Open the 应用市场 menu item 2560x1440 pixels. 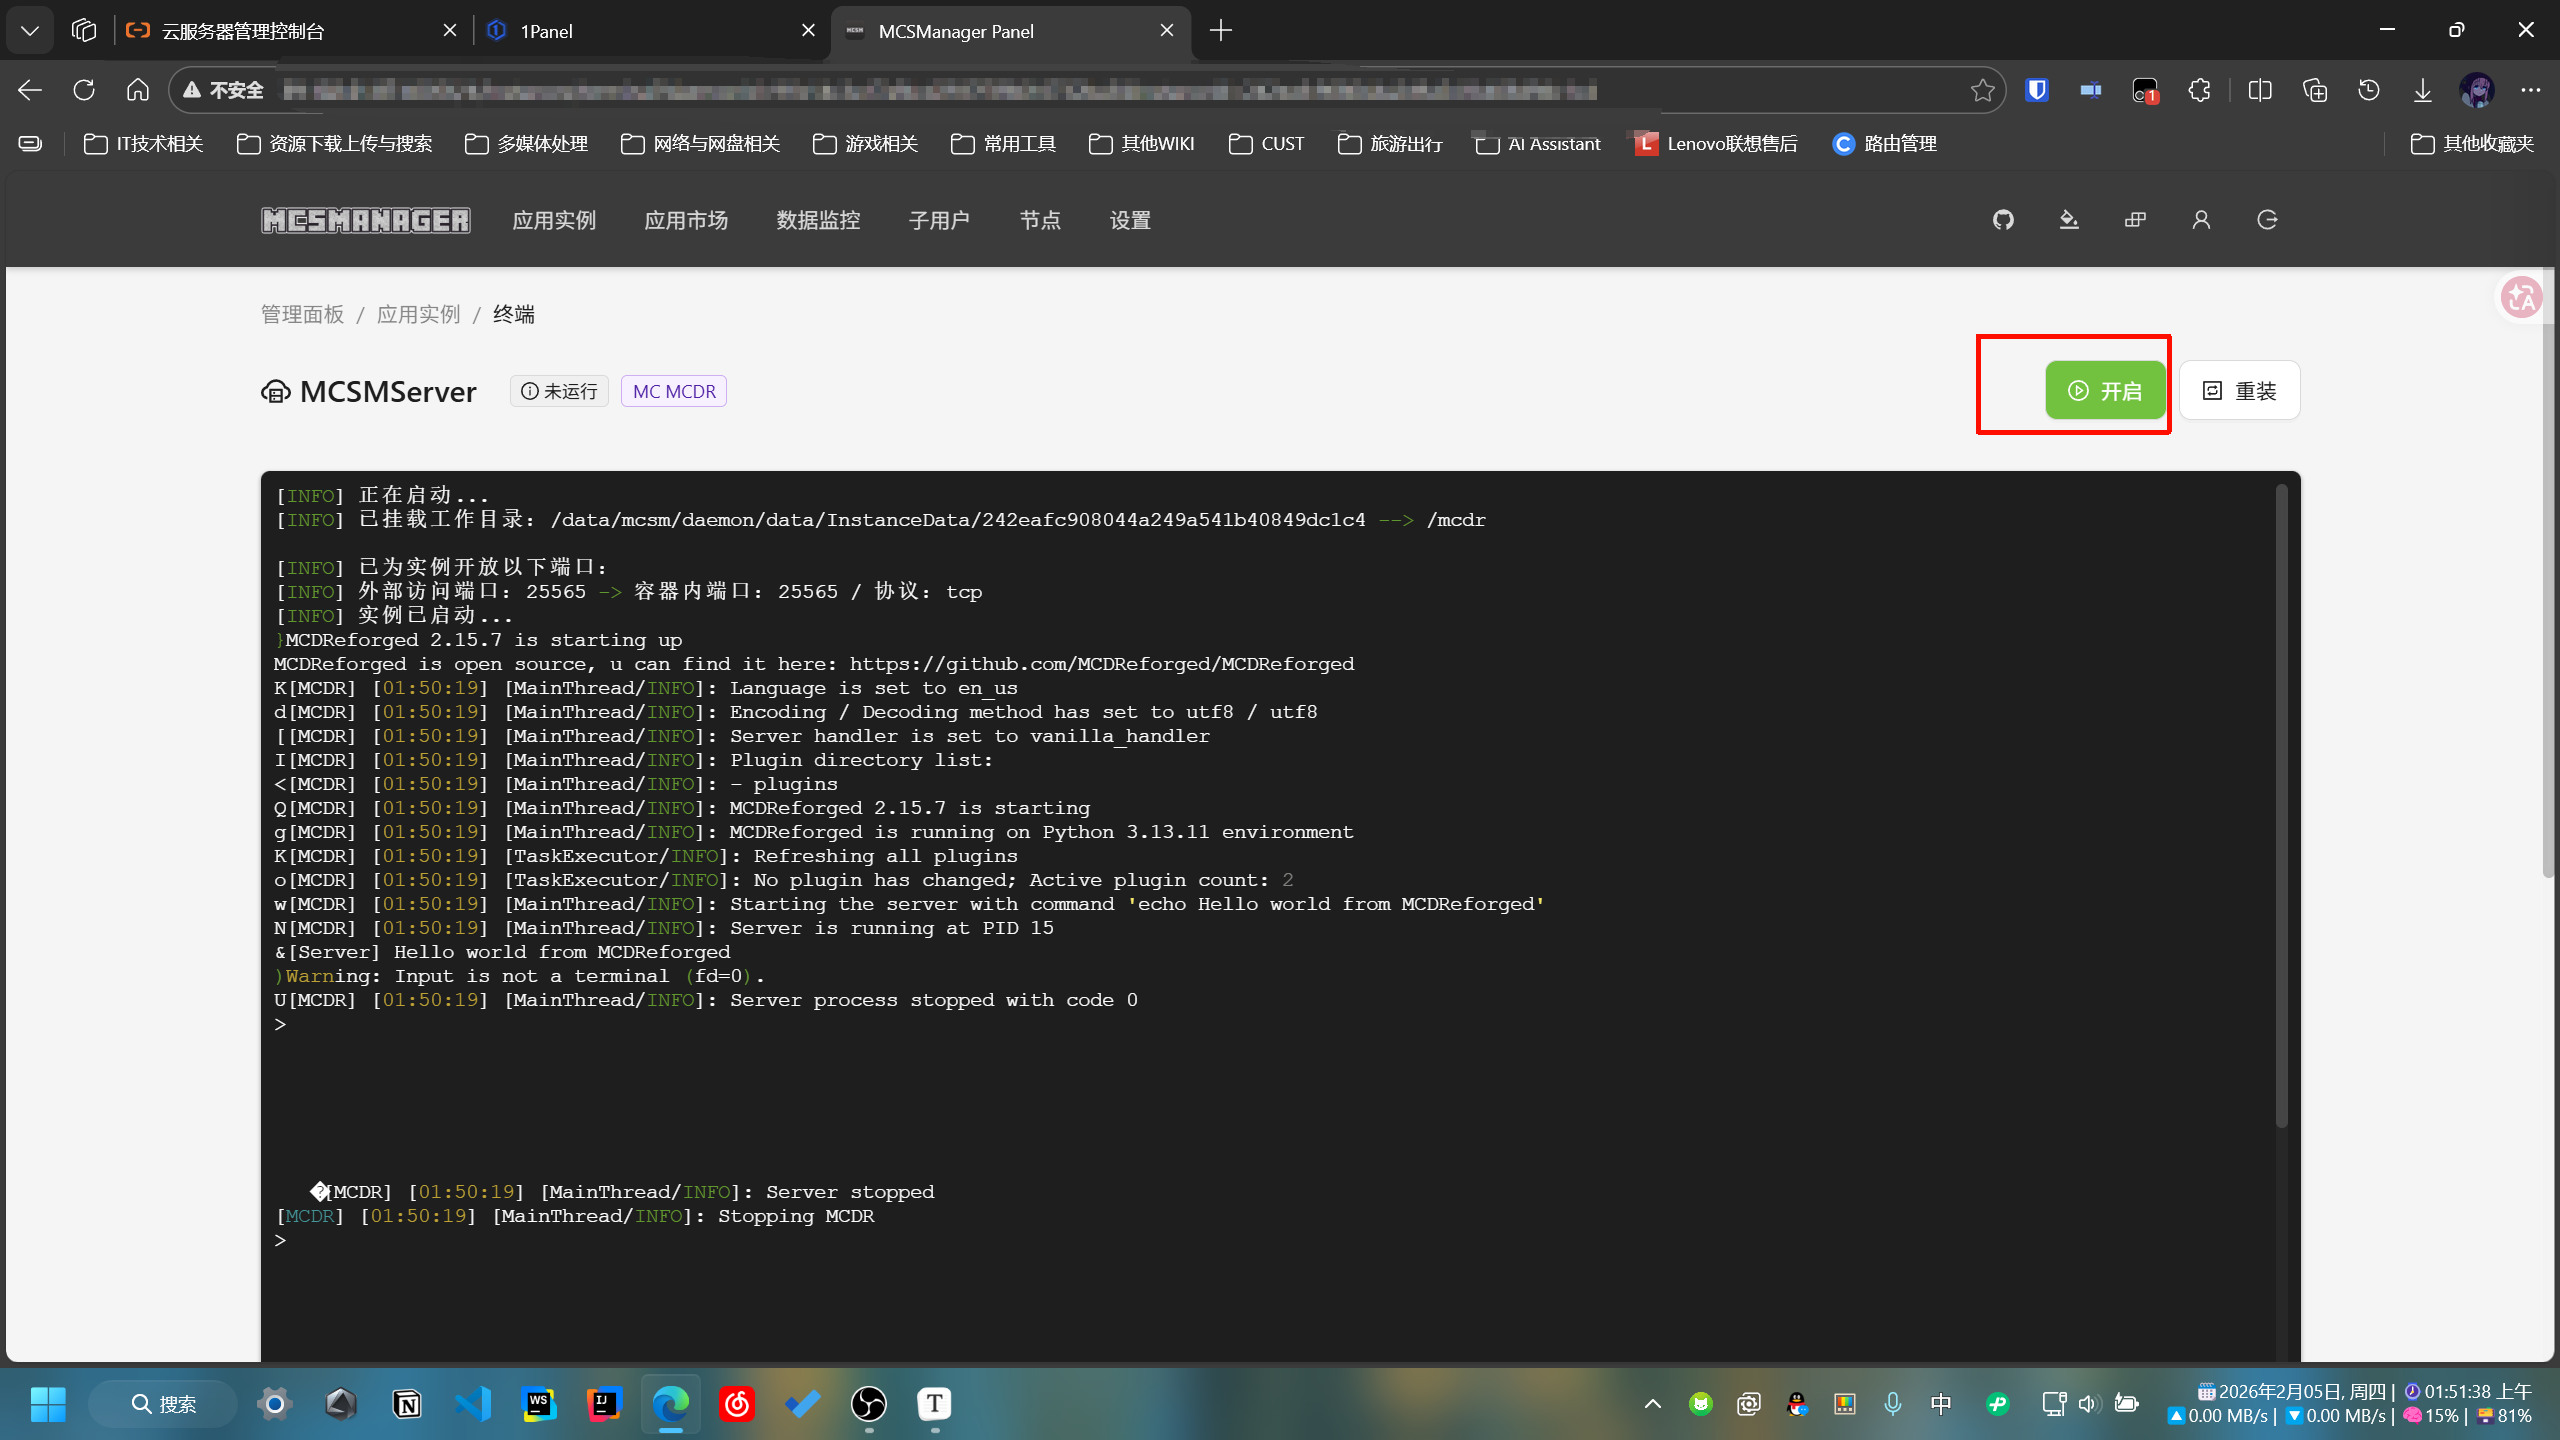pyautogui.click(x=686, y=220)
